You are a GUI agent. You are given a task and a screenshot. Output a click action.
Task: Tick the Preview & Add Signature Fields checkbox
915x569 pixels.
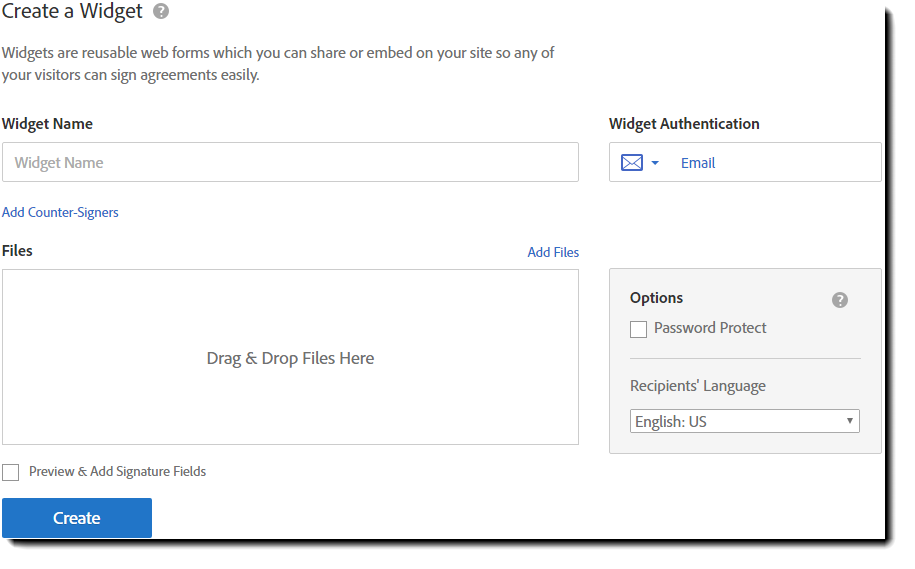point(11,472)
